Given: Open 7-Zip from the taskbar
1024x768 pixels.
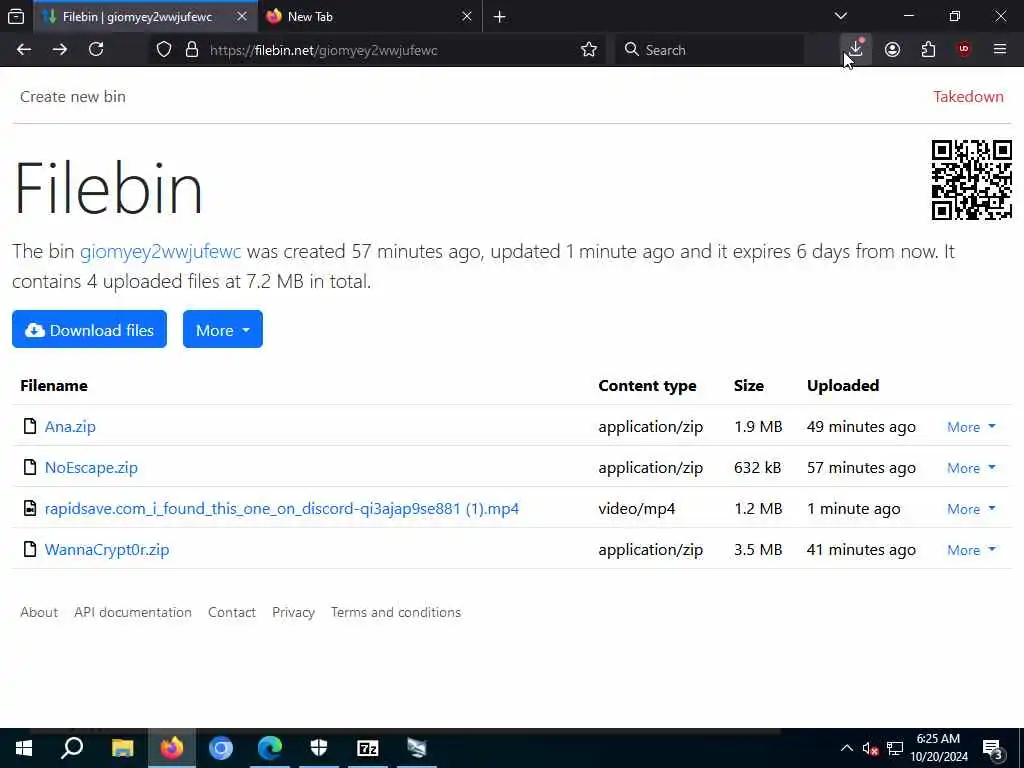Looking at the screenshot, I should pos(368,748).
